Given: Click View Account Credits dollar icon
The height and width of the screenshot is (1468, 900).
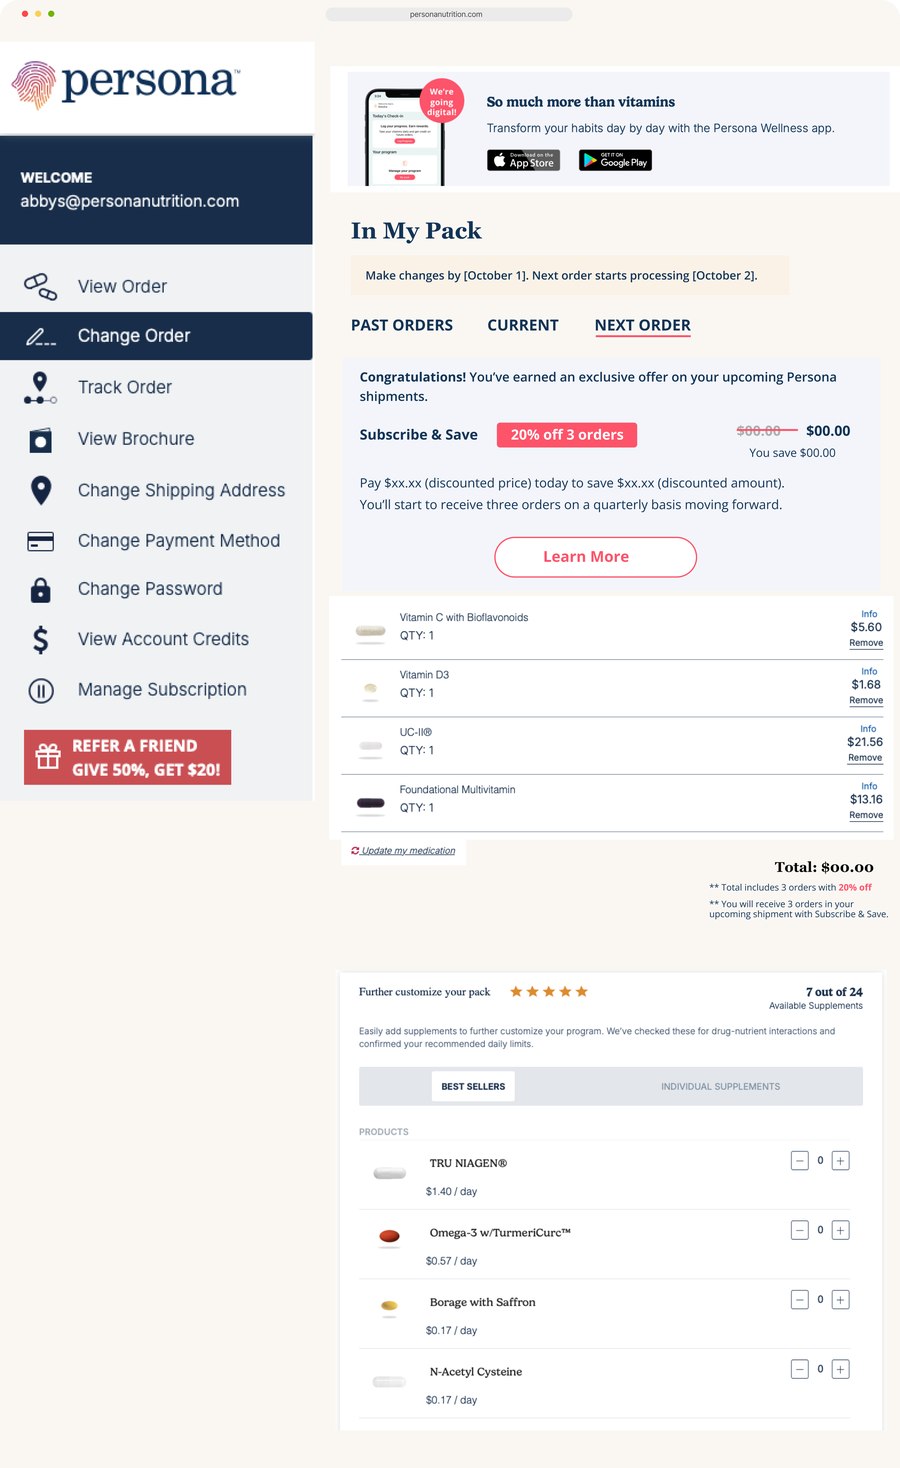Looking at the screenshot, I should (41, 640).
